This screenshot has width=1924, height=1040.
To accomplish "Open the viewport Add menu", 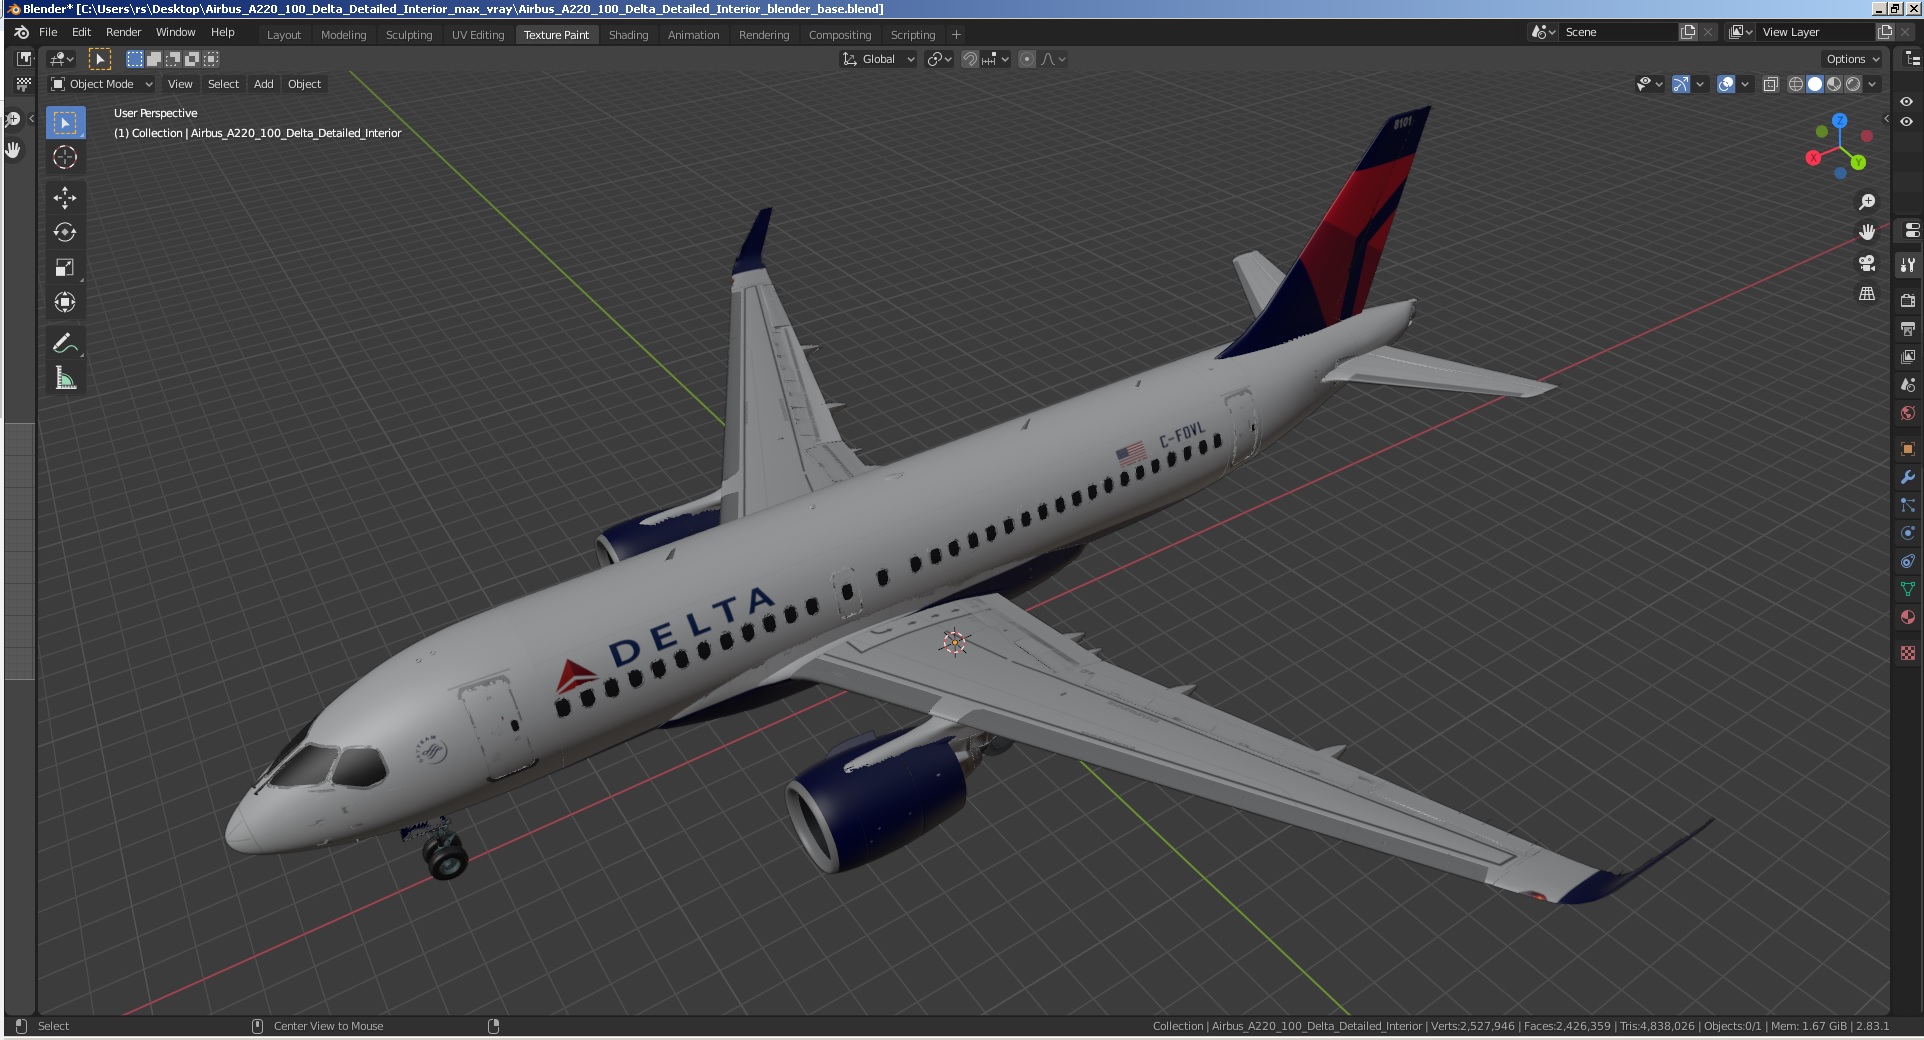I will point(263,84).
